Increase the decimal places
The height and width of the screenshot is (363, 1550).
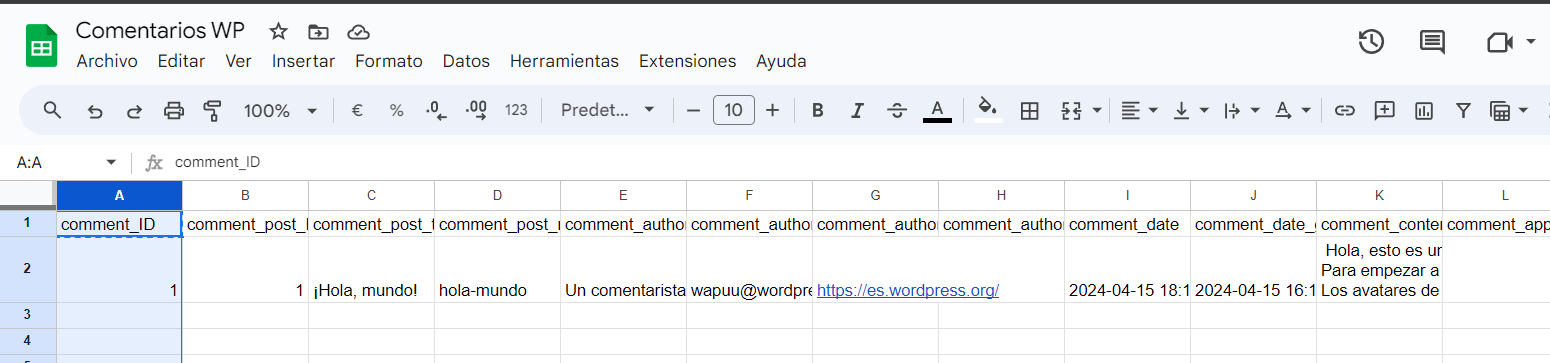tap(477, 110)
